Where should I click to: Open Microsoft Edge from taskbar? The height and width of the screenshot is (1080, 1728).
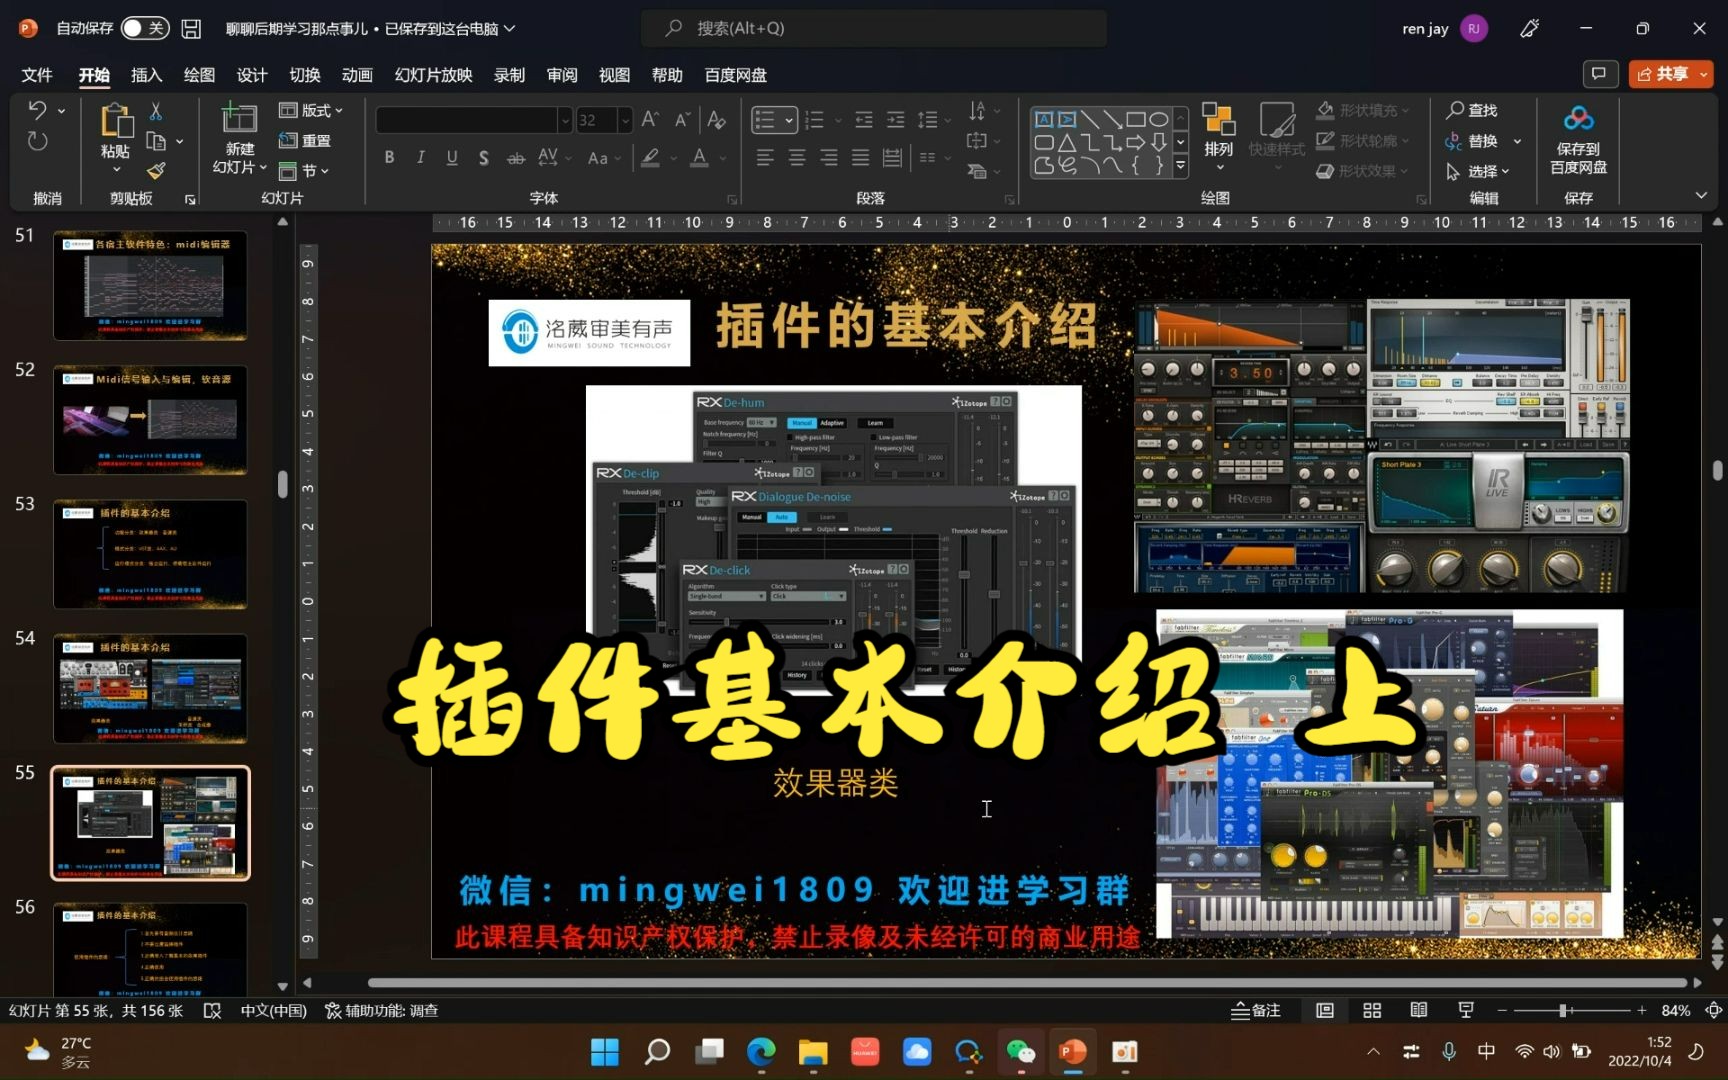point(761,1052)
